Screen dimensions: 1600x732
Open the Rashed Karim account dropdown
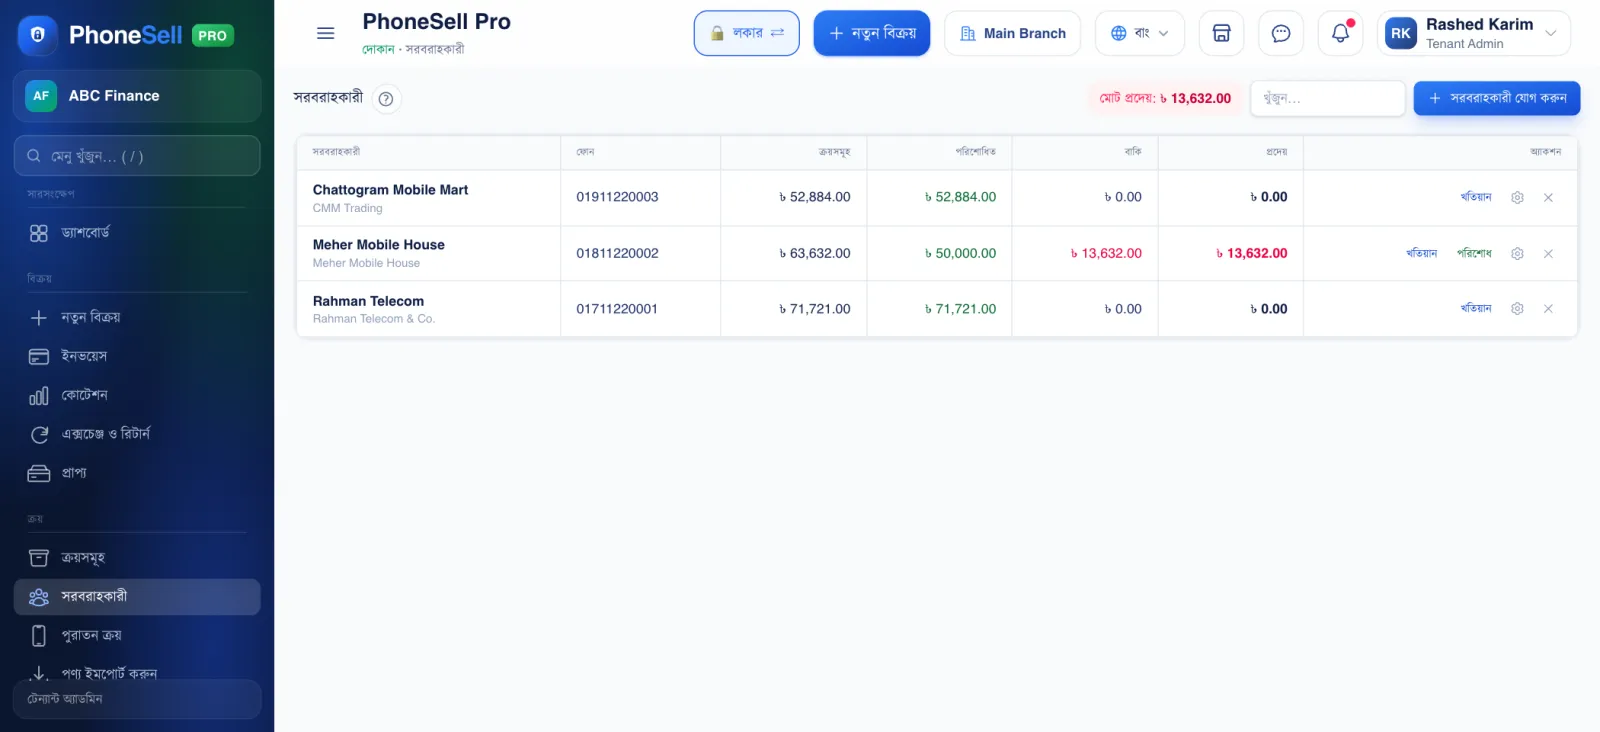point(1473,33)
